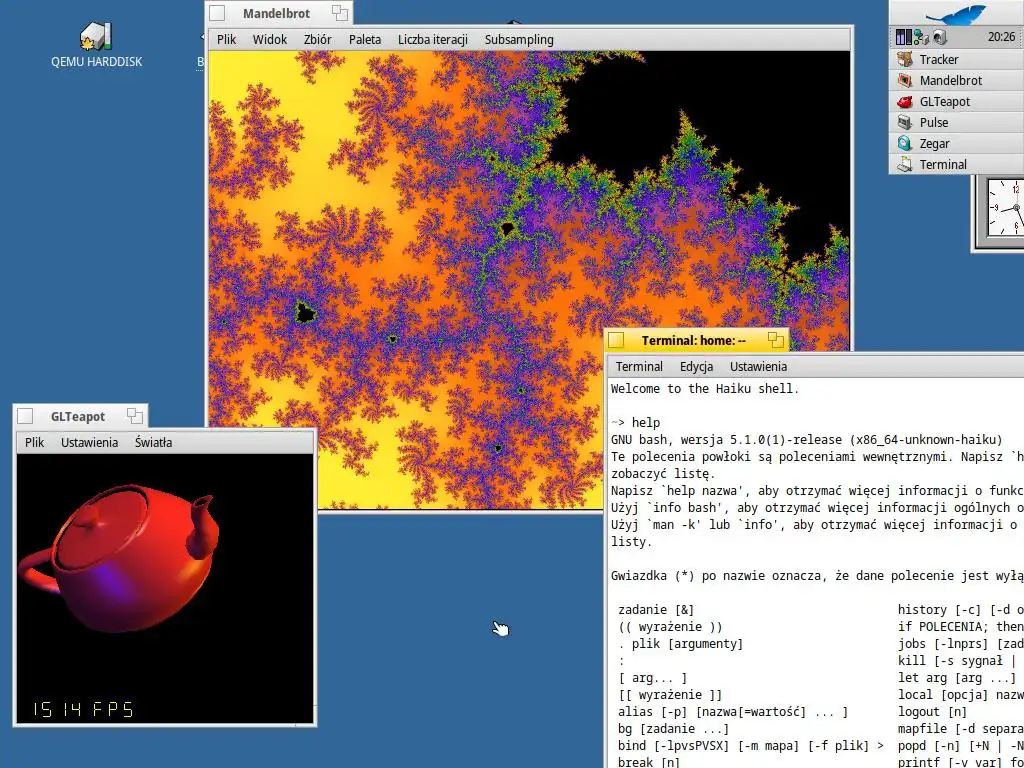Click the 'jobs [-lnprs]' terminal entry
The image size is (1024, 768).
point(961,643)
